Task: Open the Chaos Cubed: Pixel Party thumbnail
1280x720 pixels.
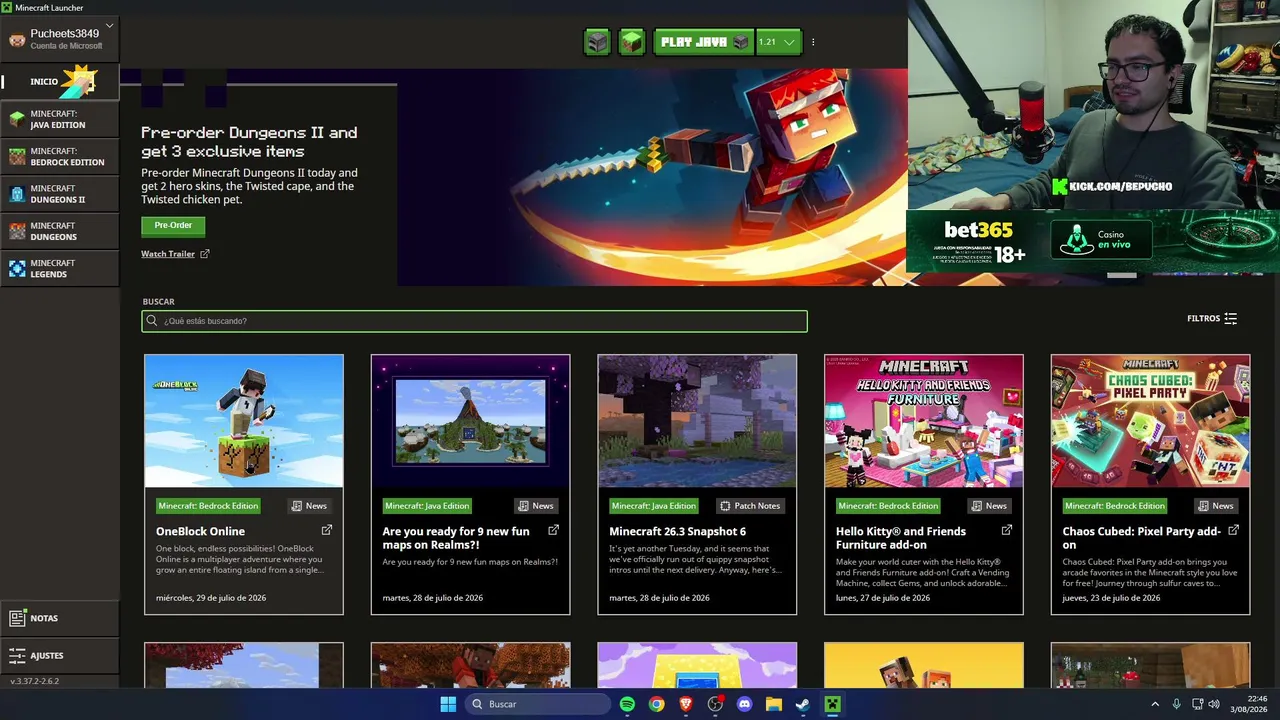Action: (x=1150, y=421)
